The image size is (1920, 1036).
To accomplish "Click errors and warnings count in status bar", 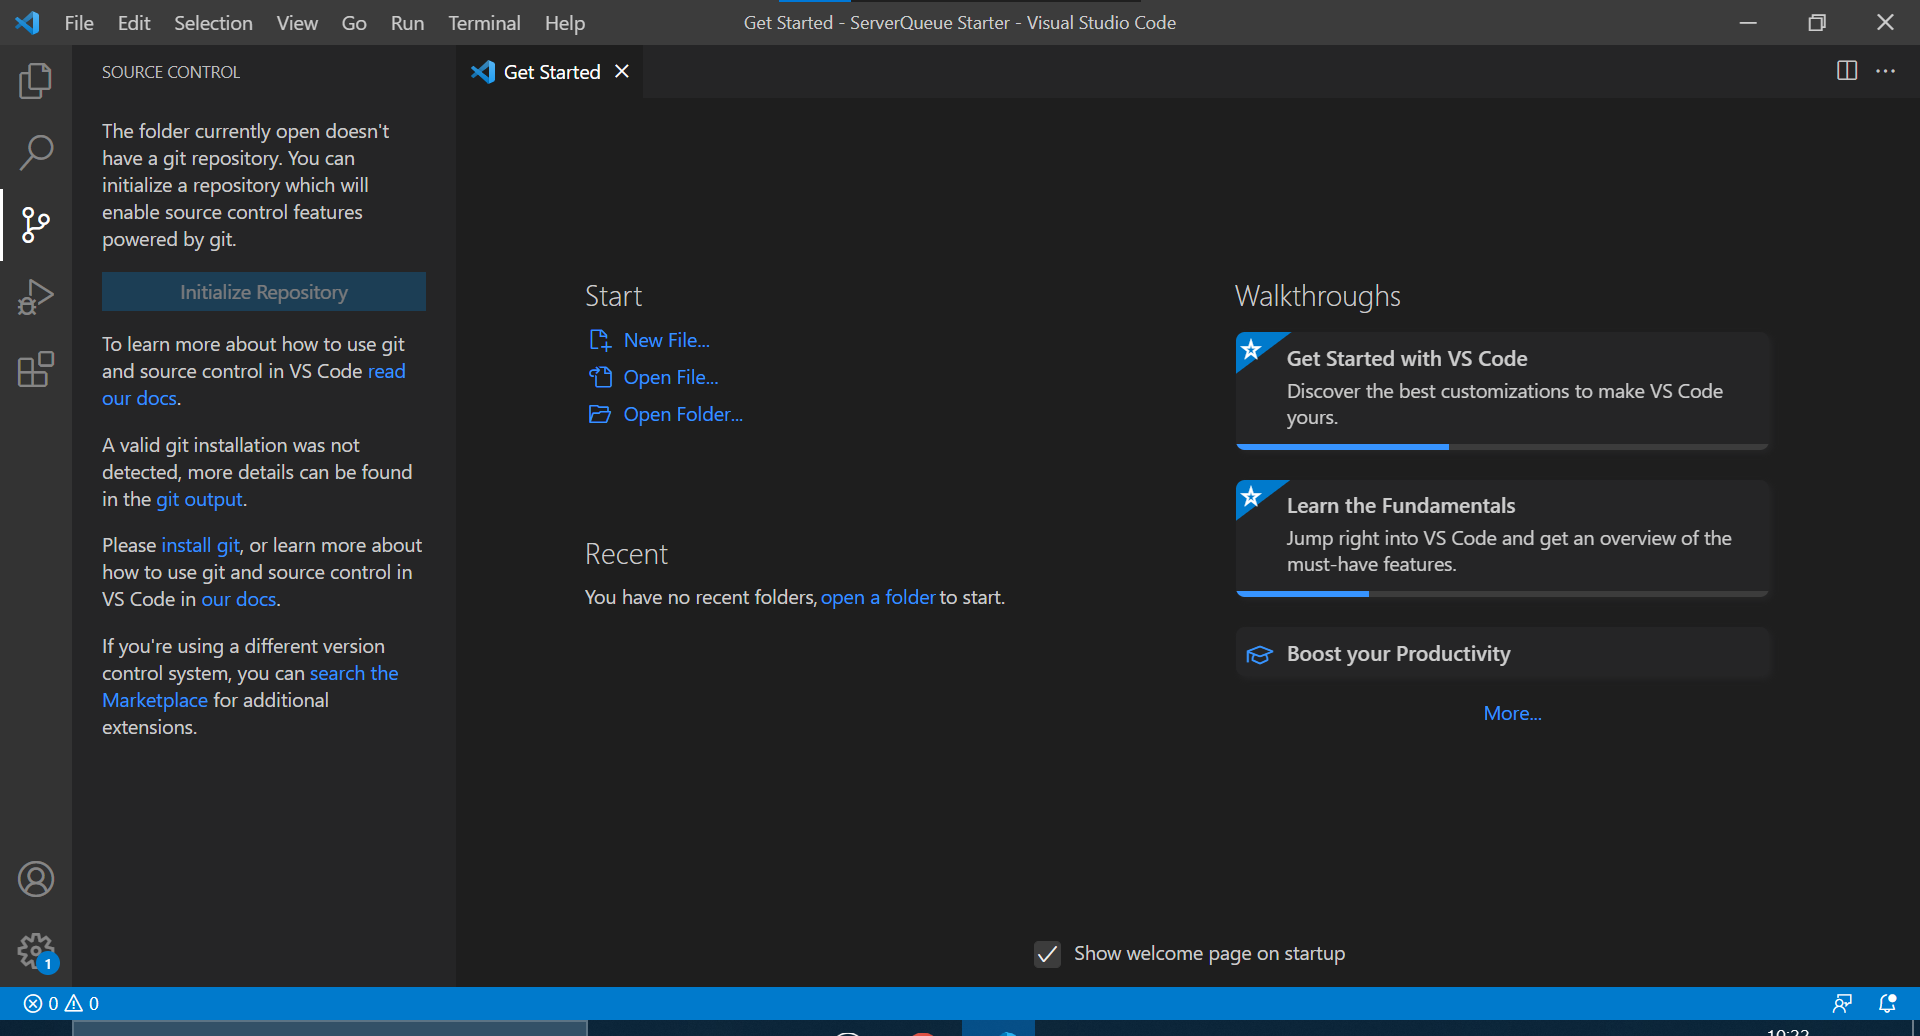I will coord(61,1003).
